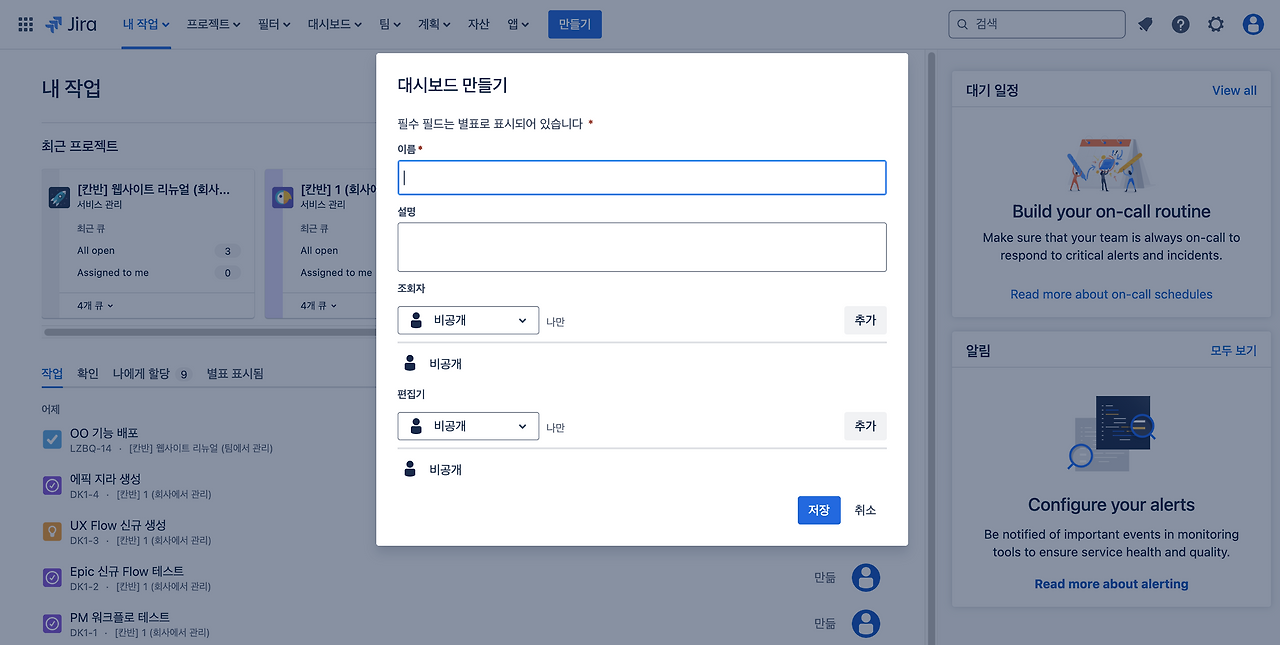This screenshot has width=1280, height=645.
Task: Click the announcements icon beside the search bar
Action: 1144,23
